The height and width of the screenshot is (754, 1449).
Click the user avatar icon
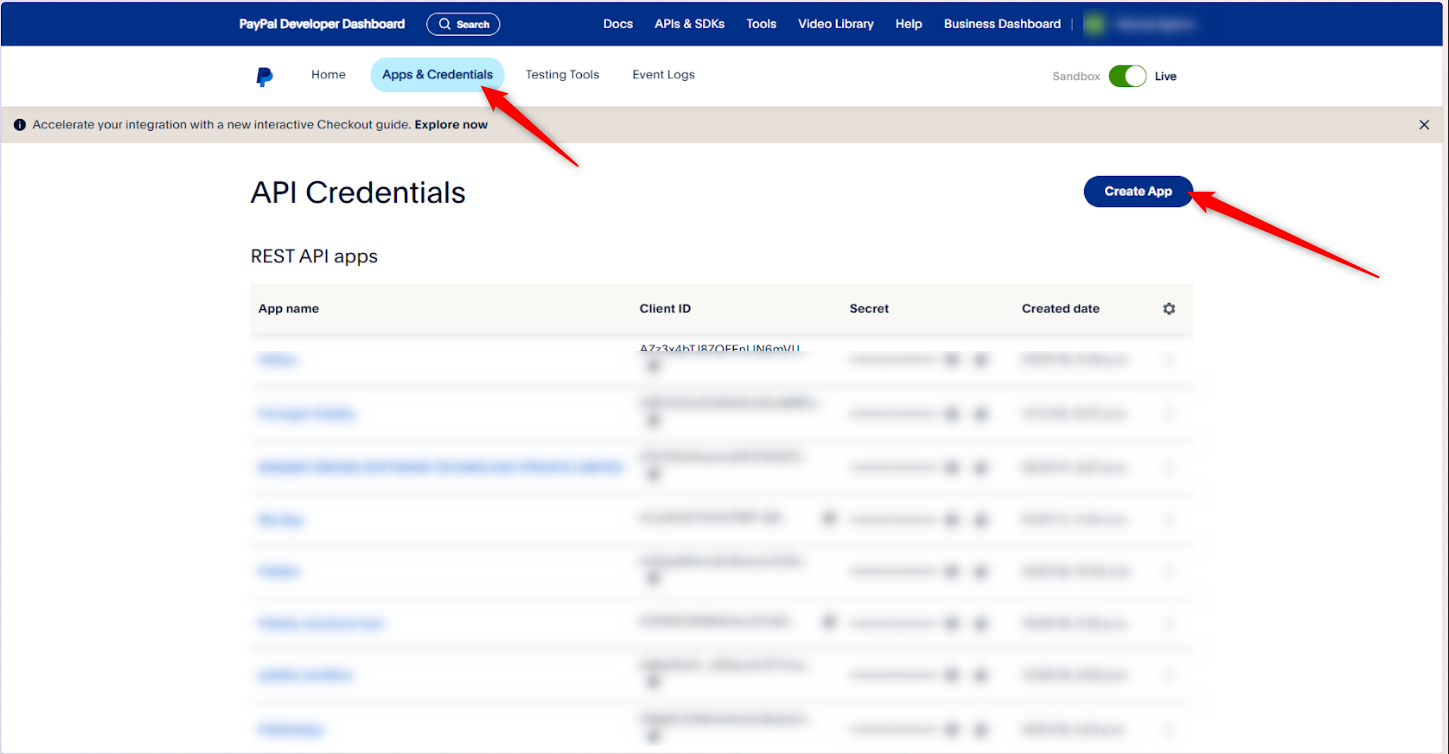pyautogui.click(x=1095, y=24)
